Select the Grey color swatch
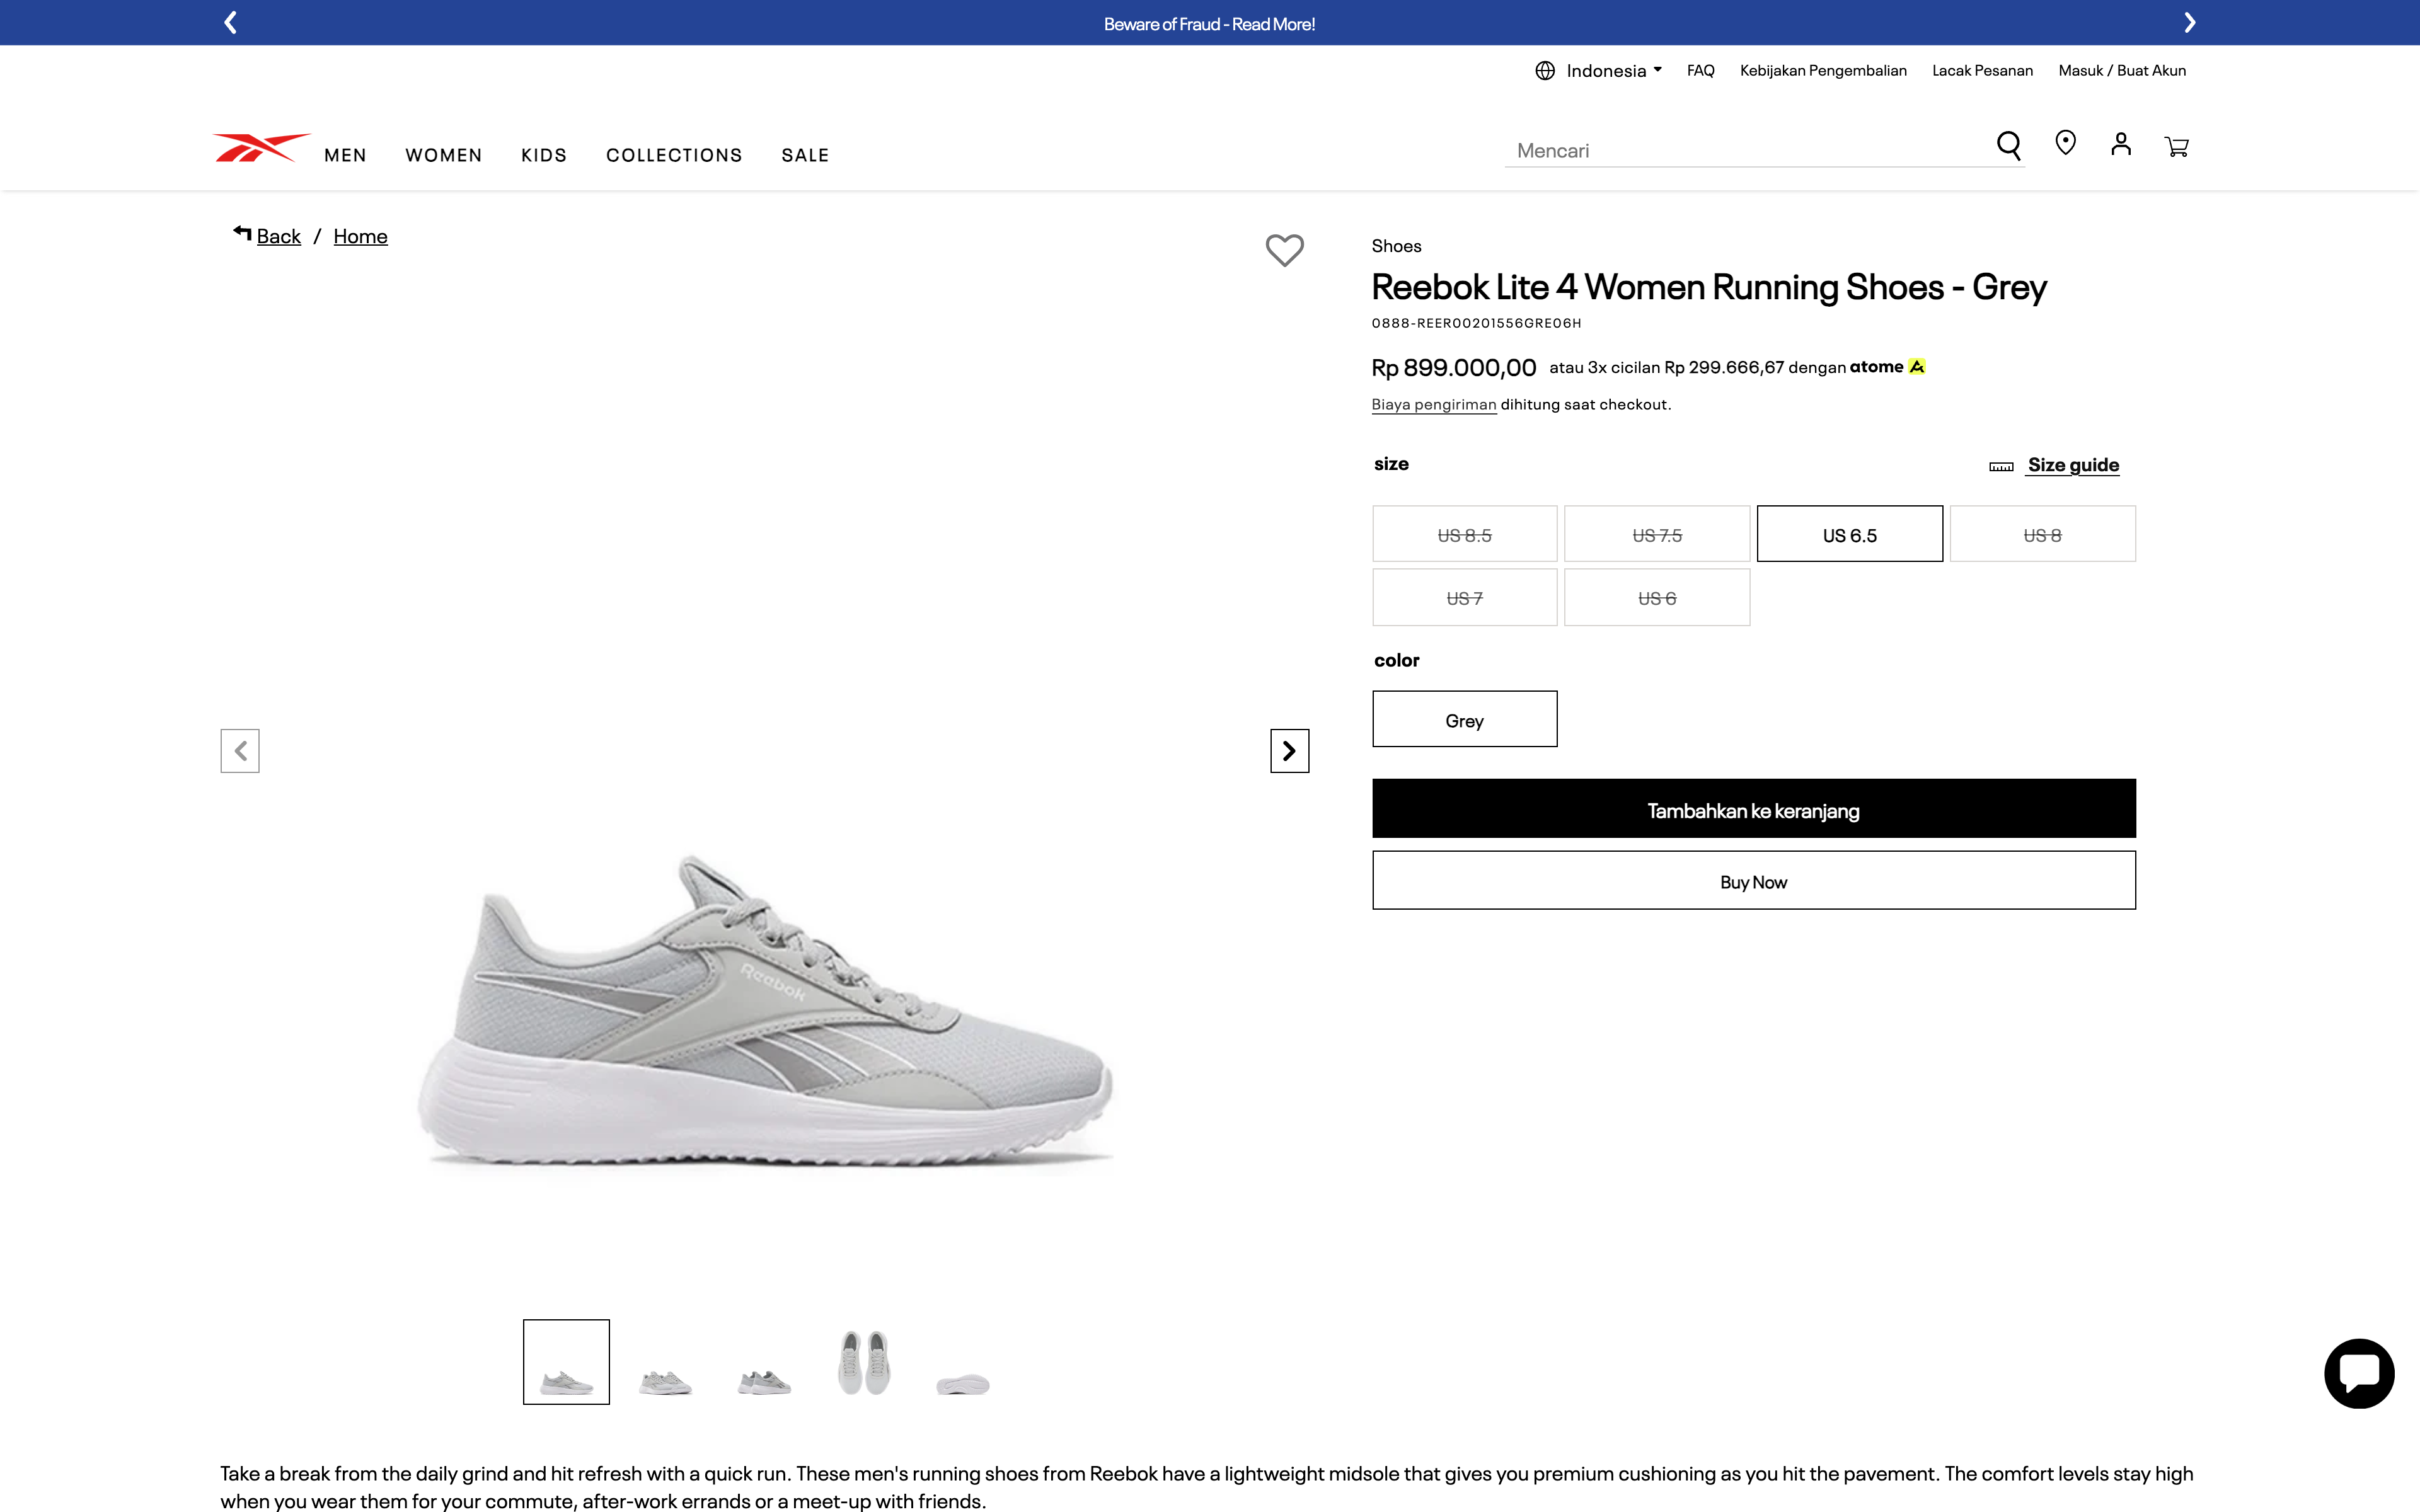 pos(1464,718)
